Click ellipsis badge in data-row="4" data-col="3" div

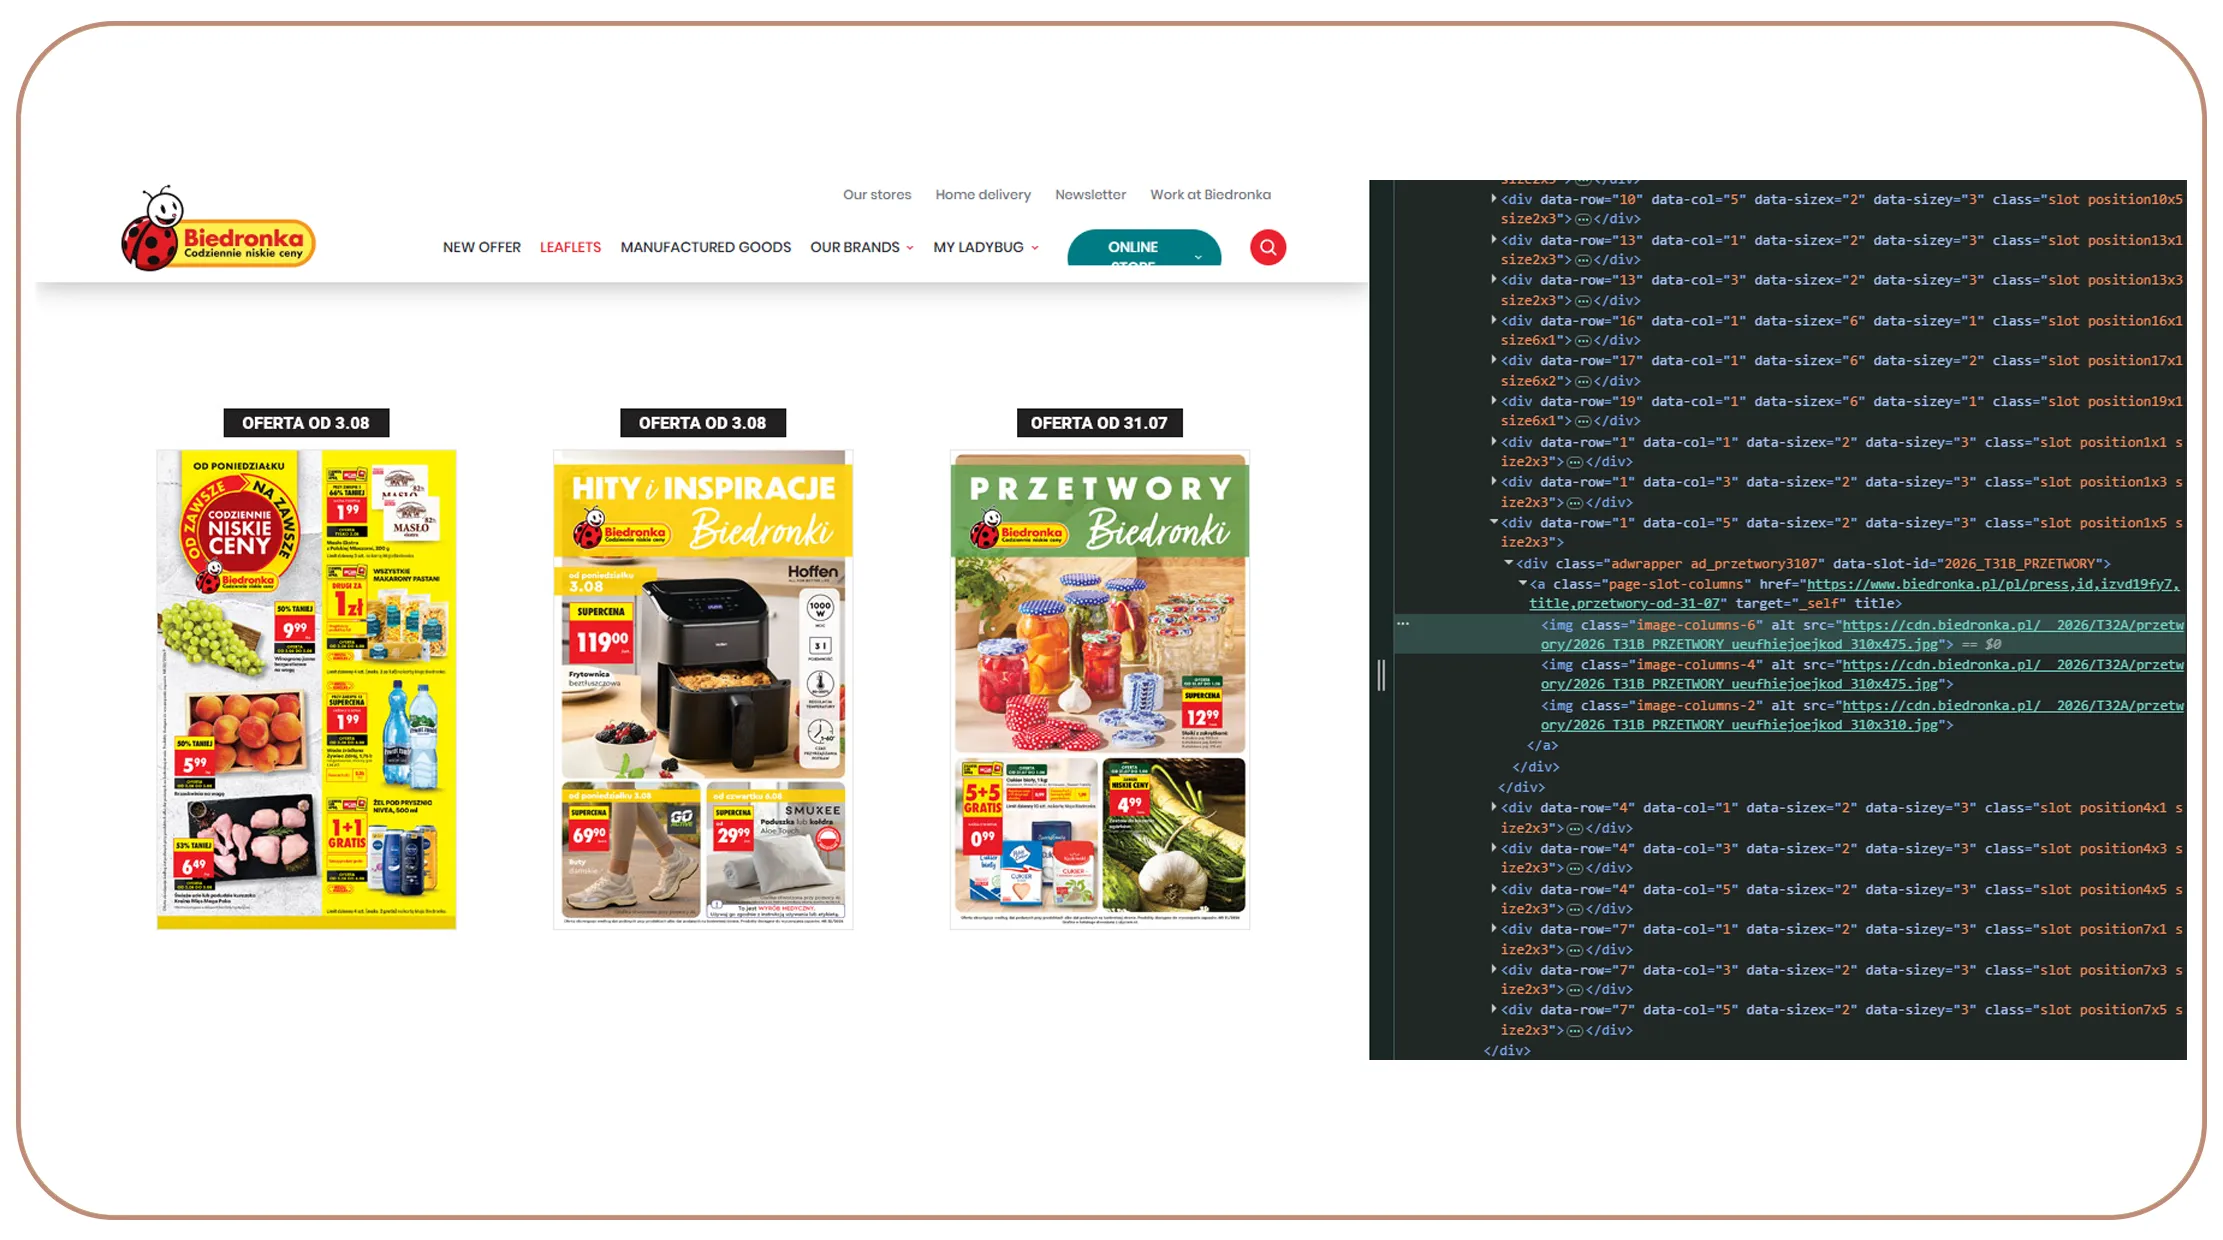(1574, 868)
